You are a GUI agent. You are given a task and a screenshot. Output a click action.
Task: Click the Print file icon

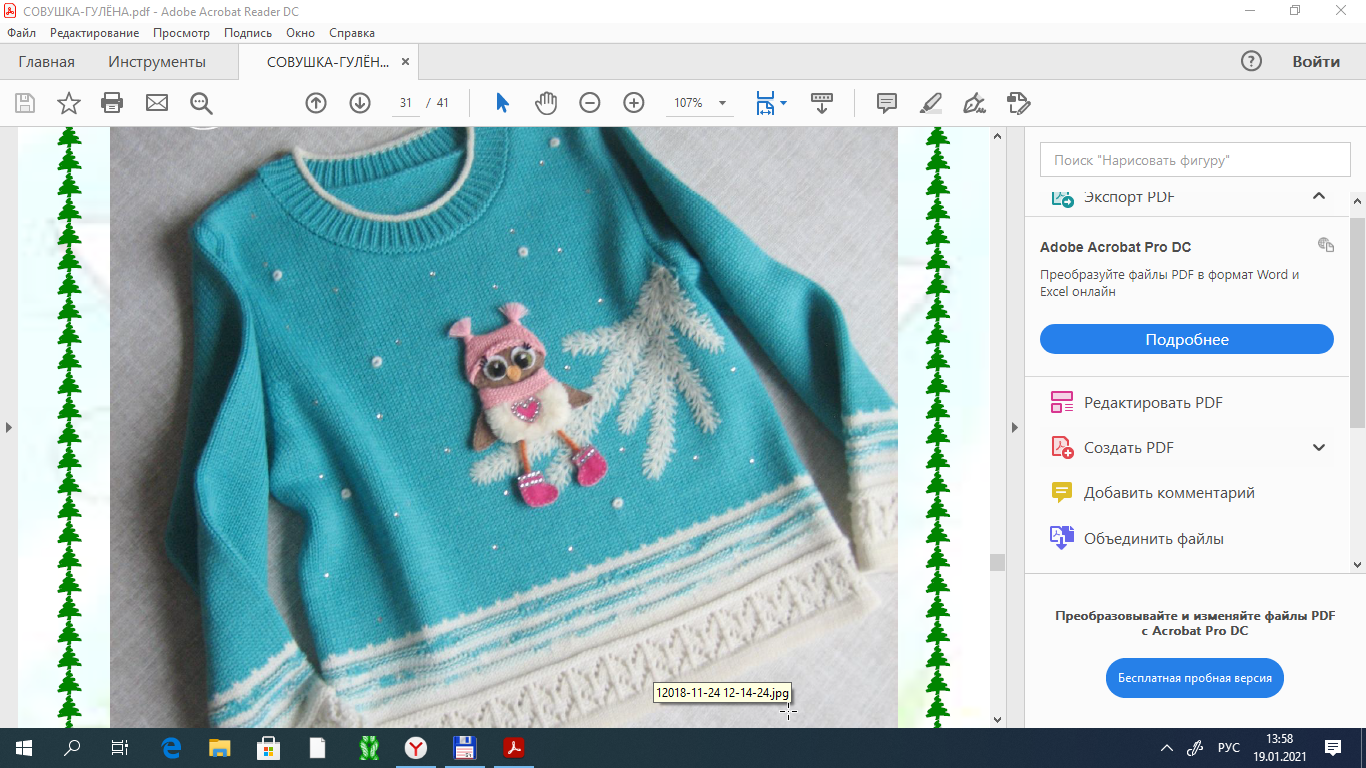coord(112,103)
